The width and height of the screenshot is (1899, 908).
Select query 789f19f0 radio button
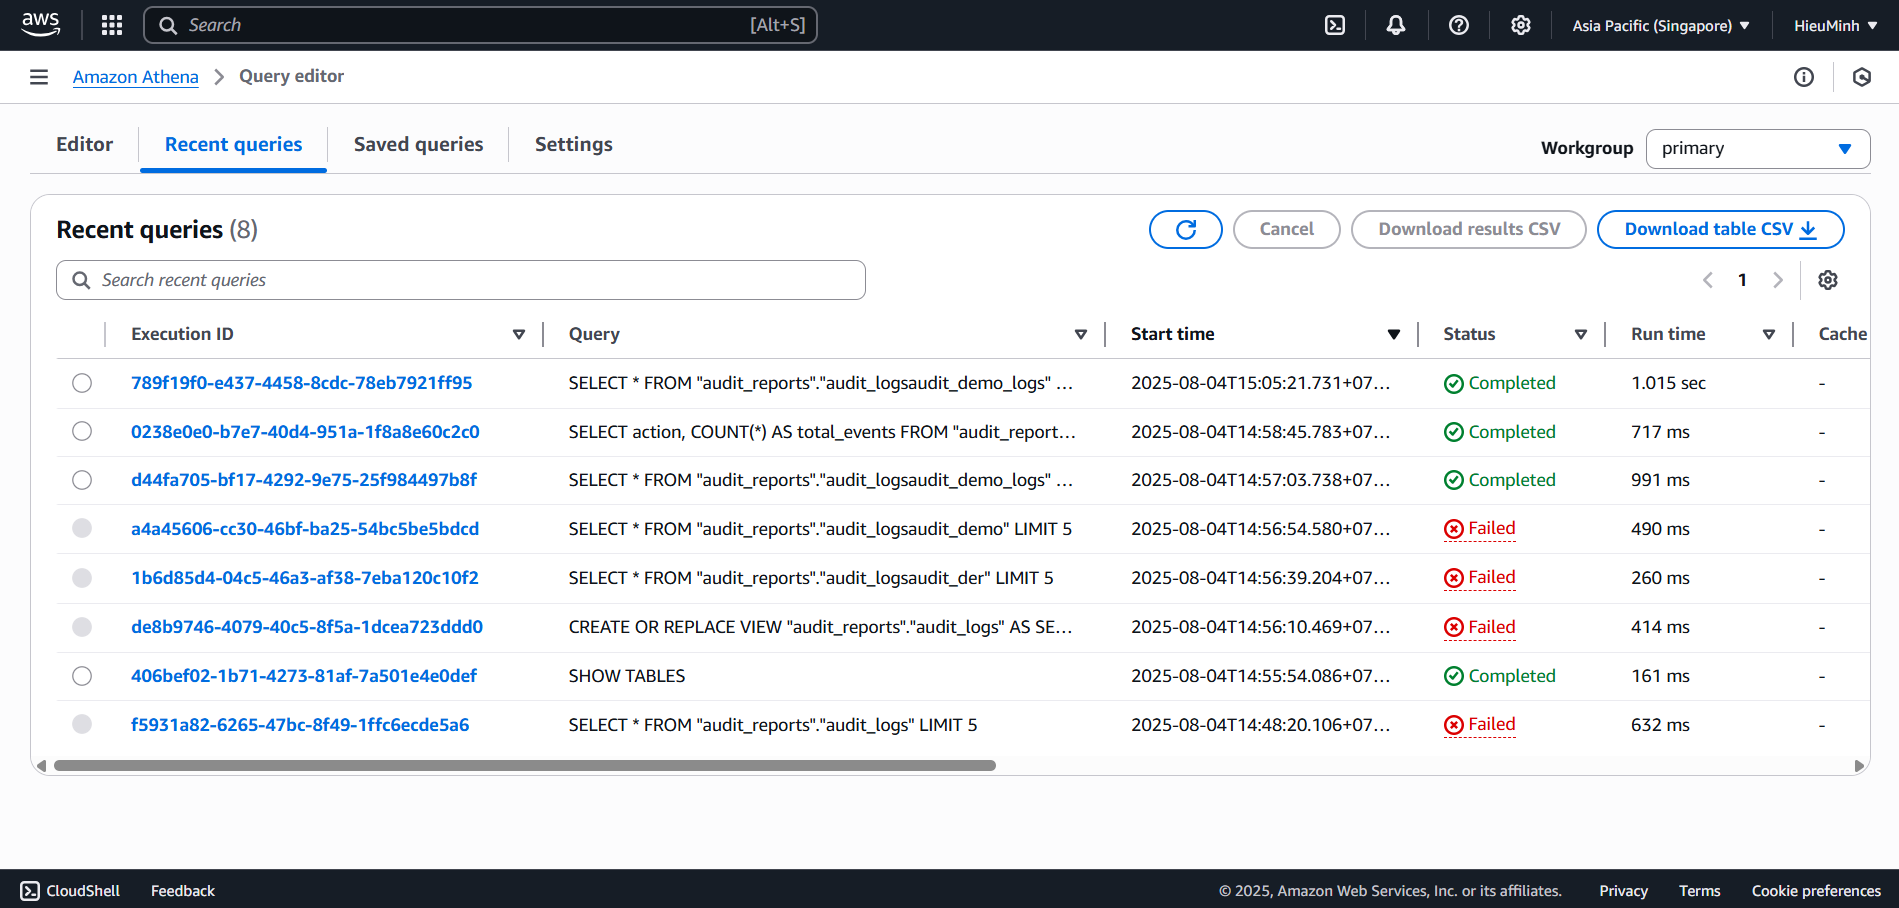click(x=82, y=383)
